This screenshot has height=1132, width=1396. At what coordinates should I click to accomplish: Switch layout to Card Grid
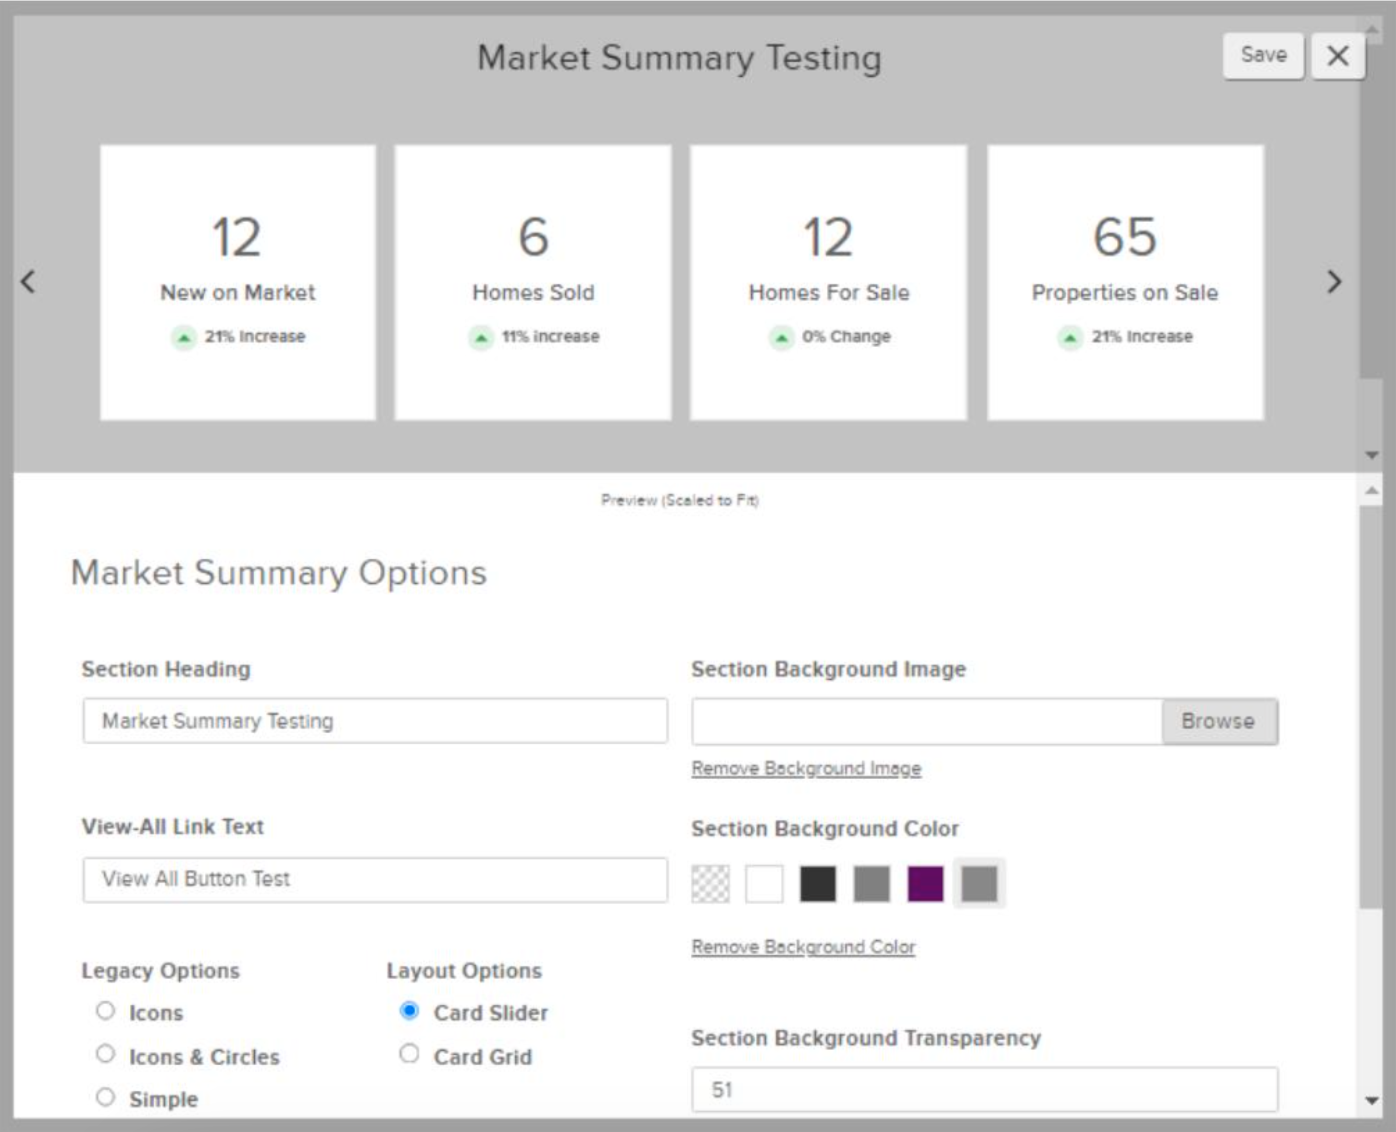(409, 1054)
